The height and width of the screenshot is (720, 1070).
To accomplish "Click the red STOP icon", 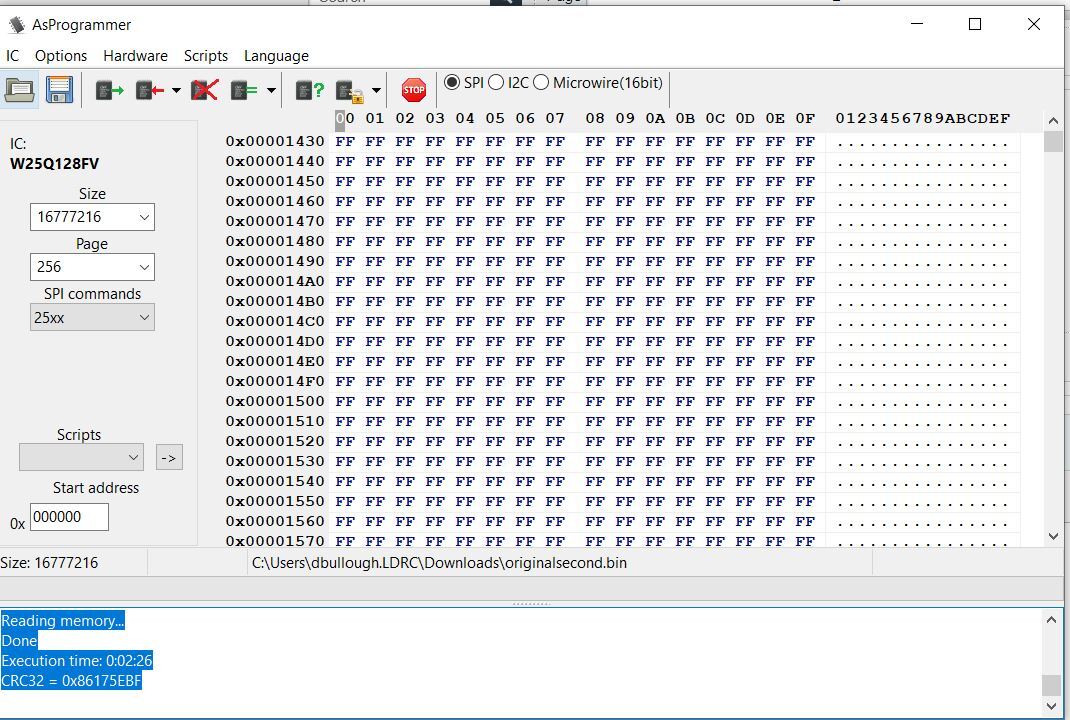I will pos(414,90).
